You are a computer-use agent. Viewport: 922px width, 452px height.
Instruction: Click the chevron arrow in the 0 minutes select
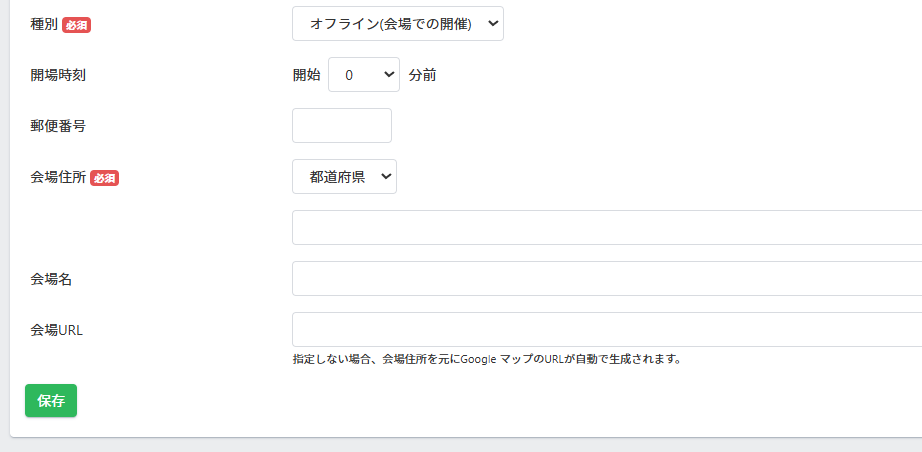coord(389,75)
